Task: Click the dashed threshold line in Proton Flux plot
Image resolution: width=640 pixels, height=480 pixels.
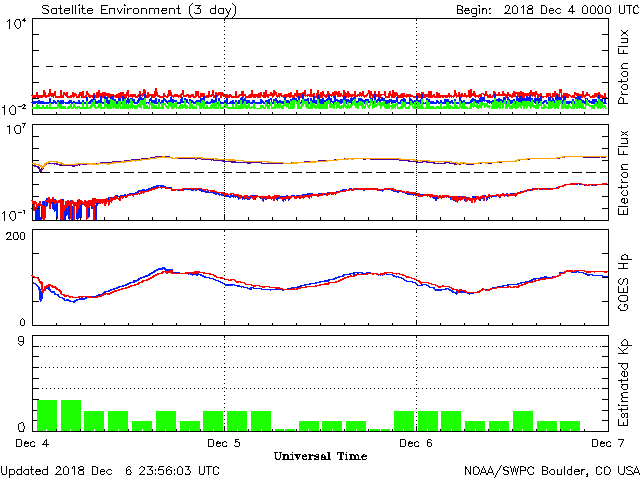Action: [320, 67]
